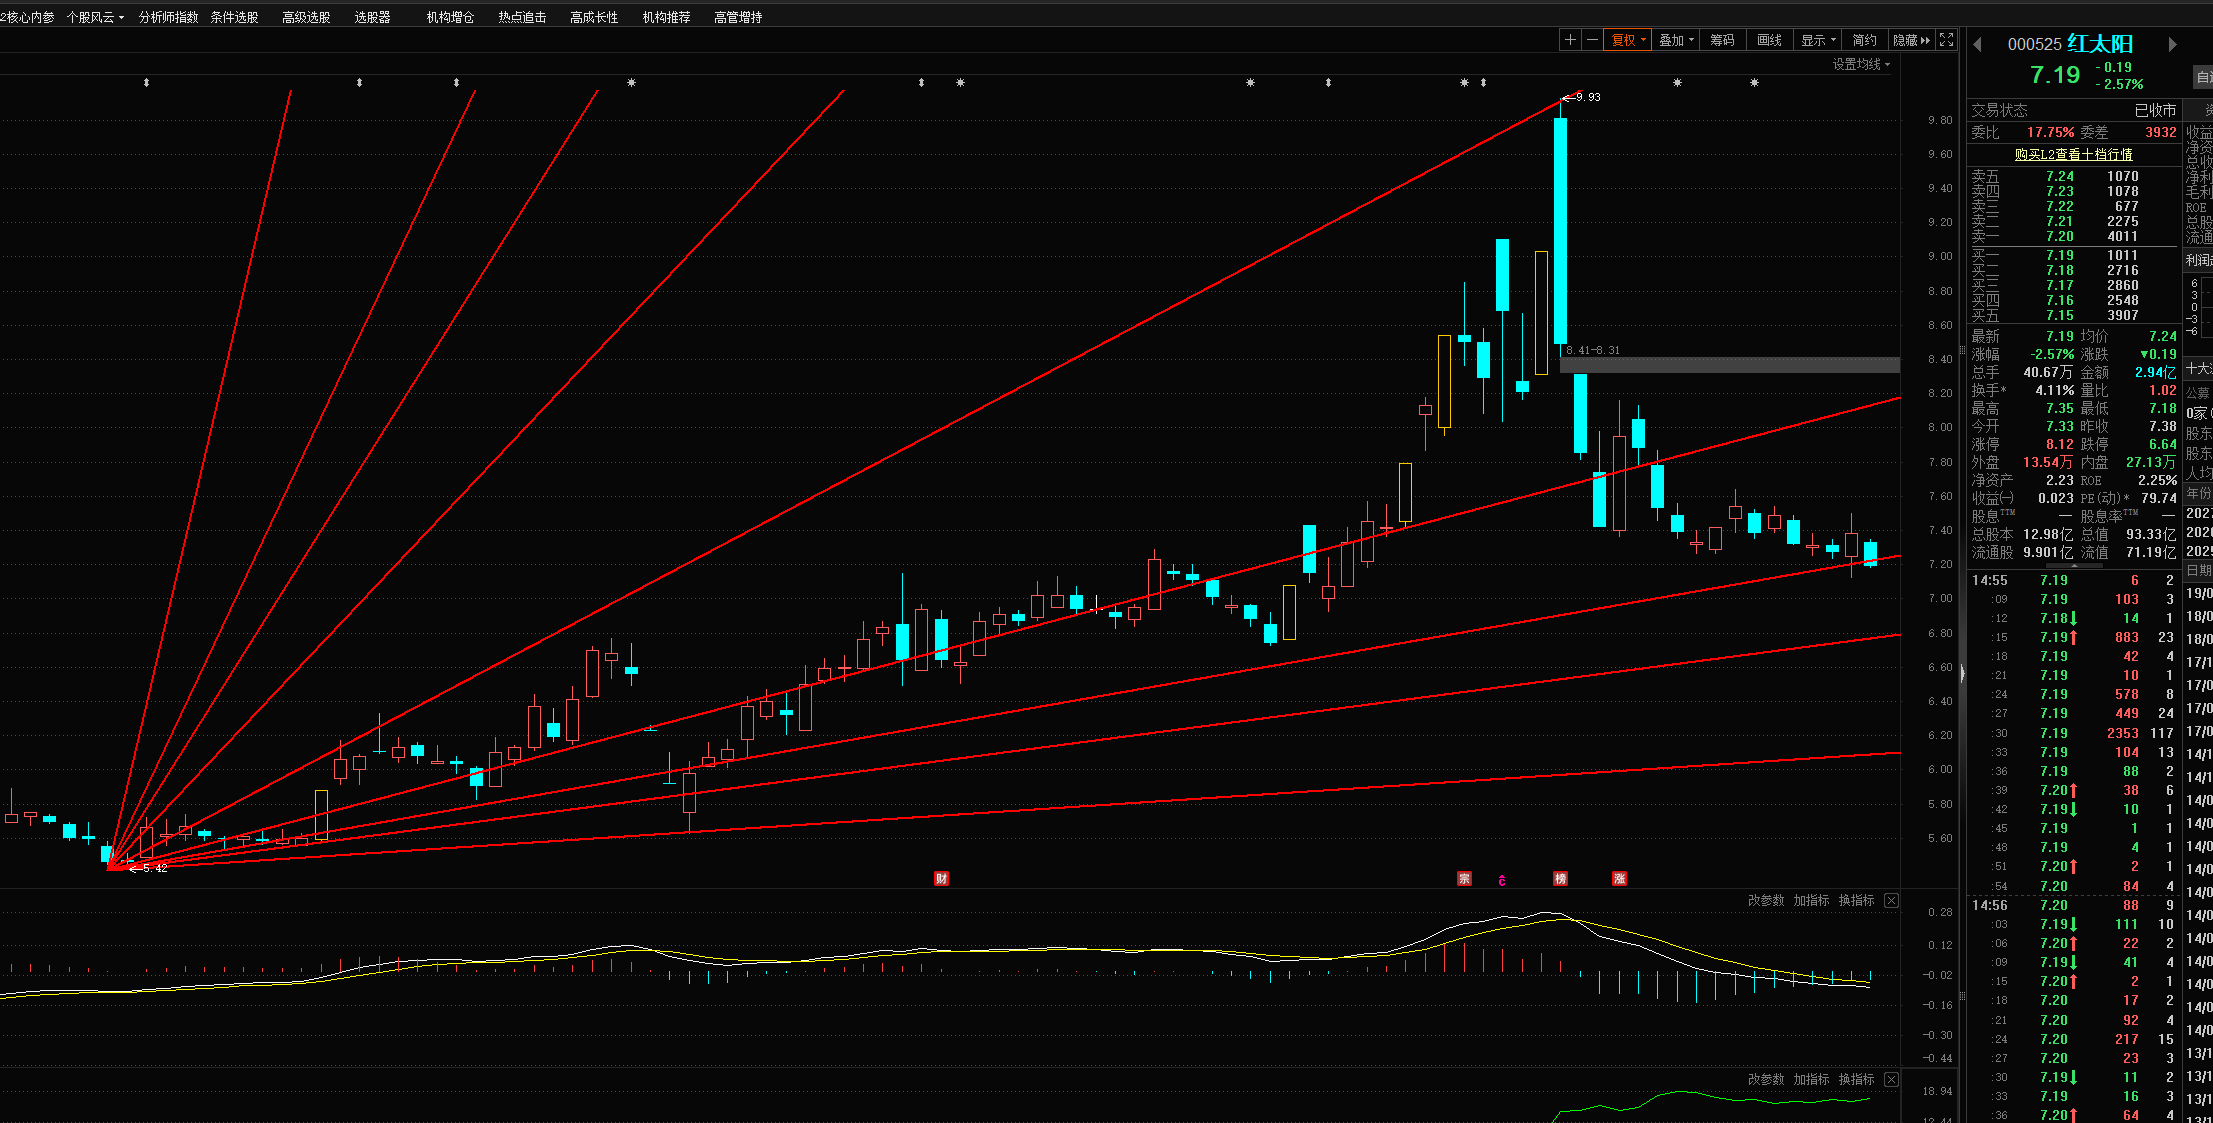Viewport: 2213px width, 1123px height.
Task: Toggle 简约 simple mode
Action: (x=1864, y=40)
